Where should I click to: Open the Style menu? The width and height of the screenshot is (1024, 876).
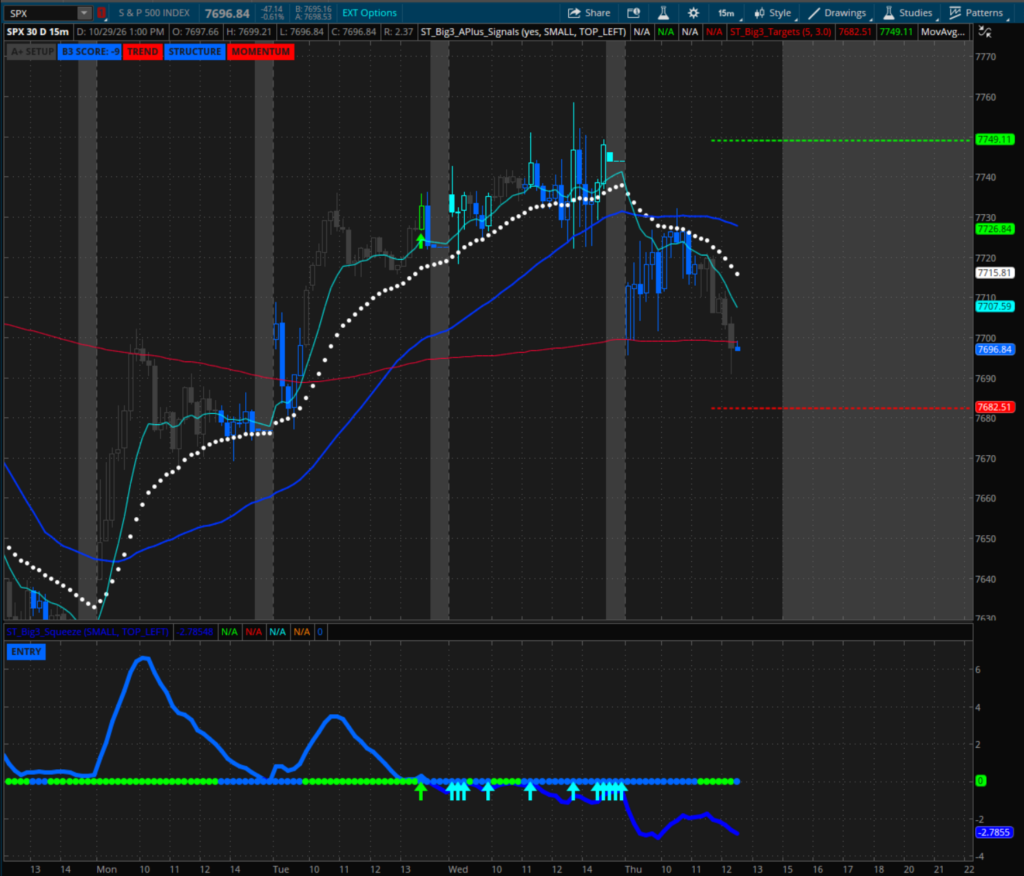pyautogui.click(x=773, y=13)
